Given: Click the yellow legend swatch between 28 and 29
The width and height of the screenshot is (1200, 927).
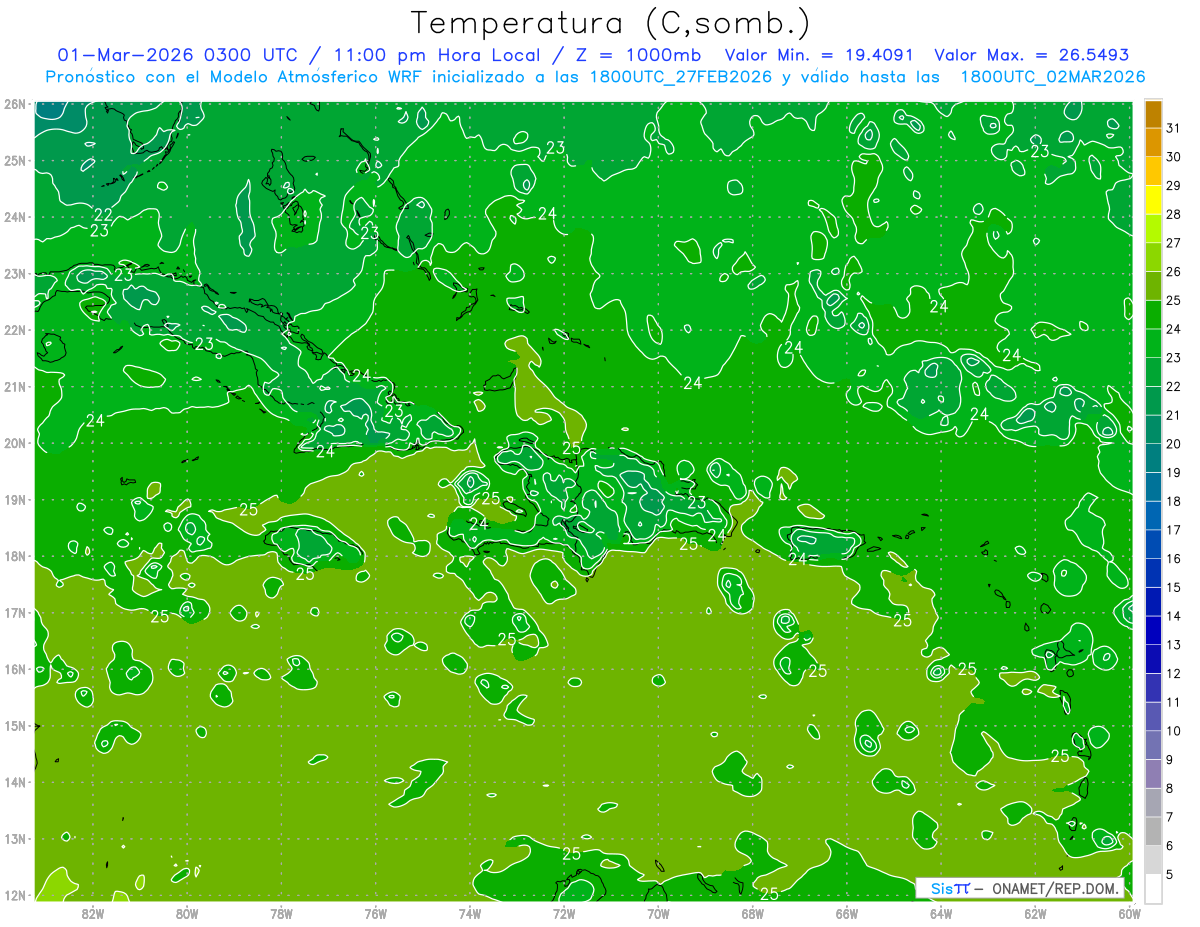Looking at the screenshot, I should [1153, 201].
